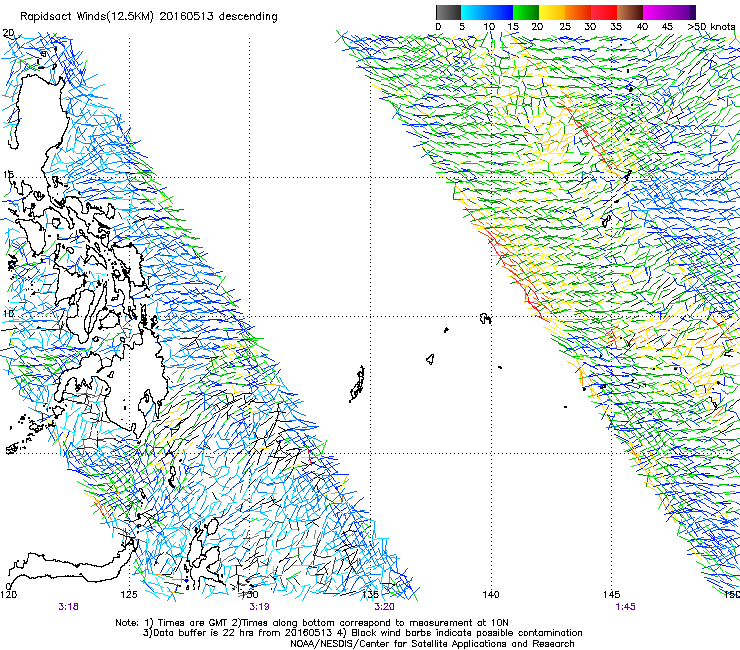
Task: Select the dark purple 45-50 knots segment
Action: 682,12
